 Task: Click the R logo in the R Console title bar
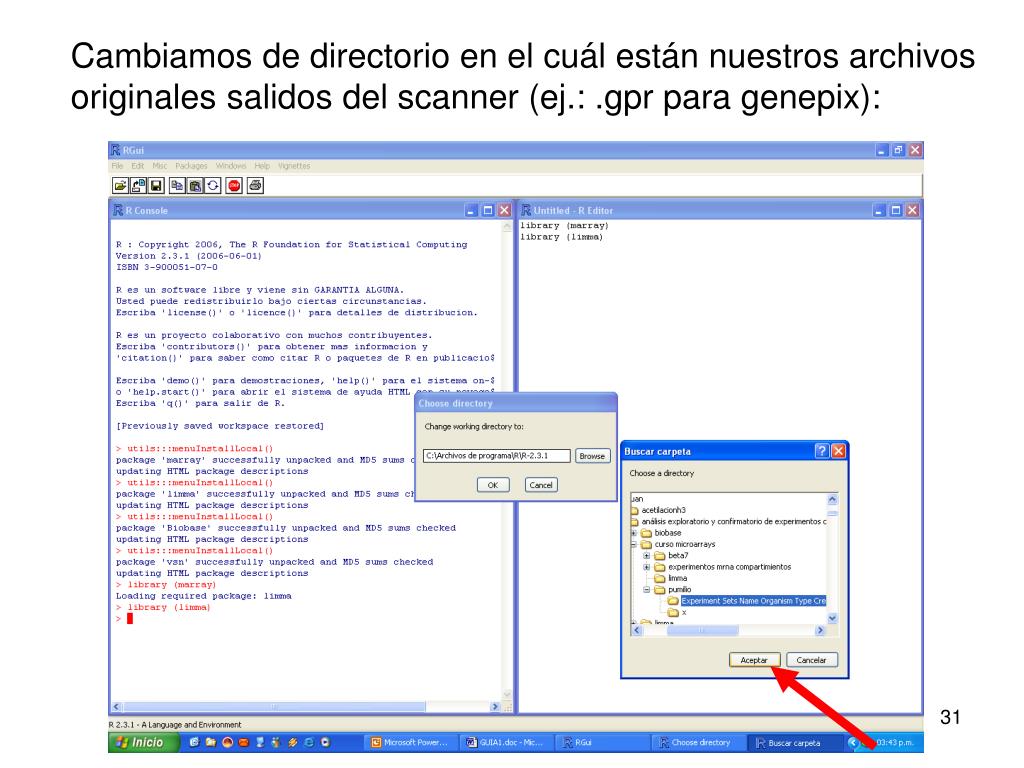[118, 210]
